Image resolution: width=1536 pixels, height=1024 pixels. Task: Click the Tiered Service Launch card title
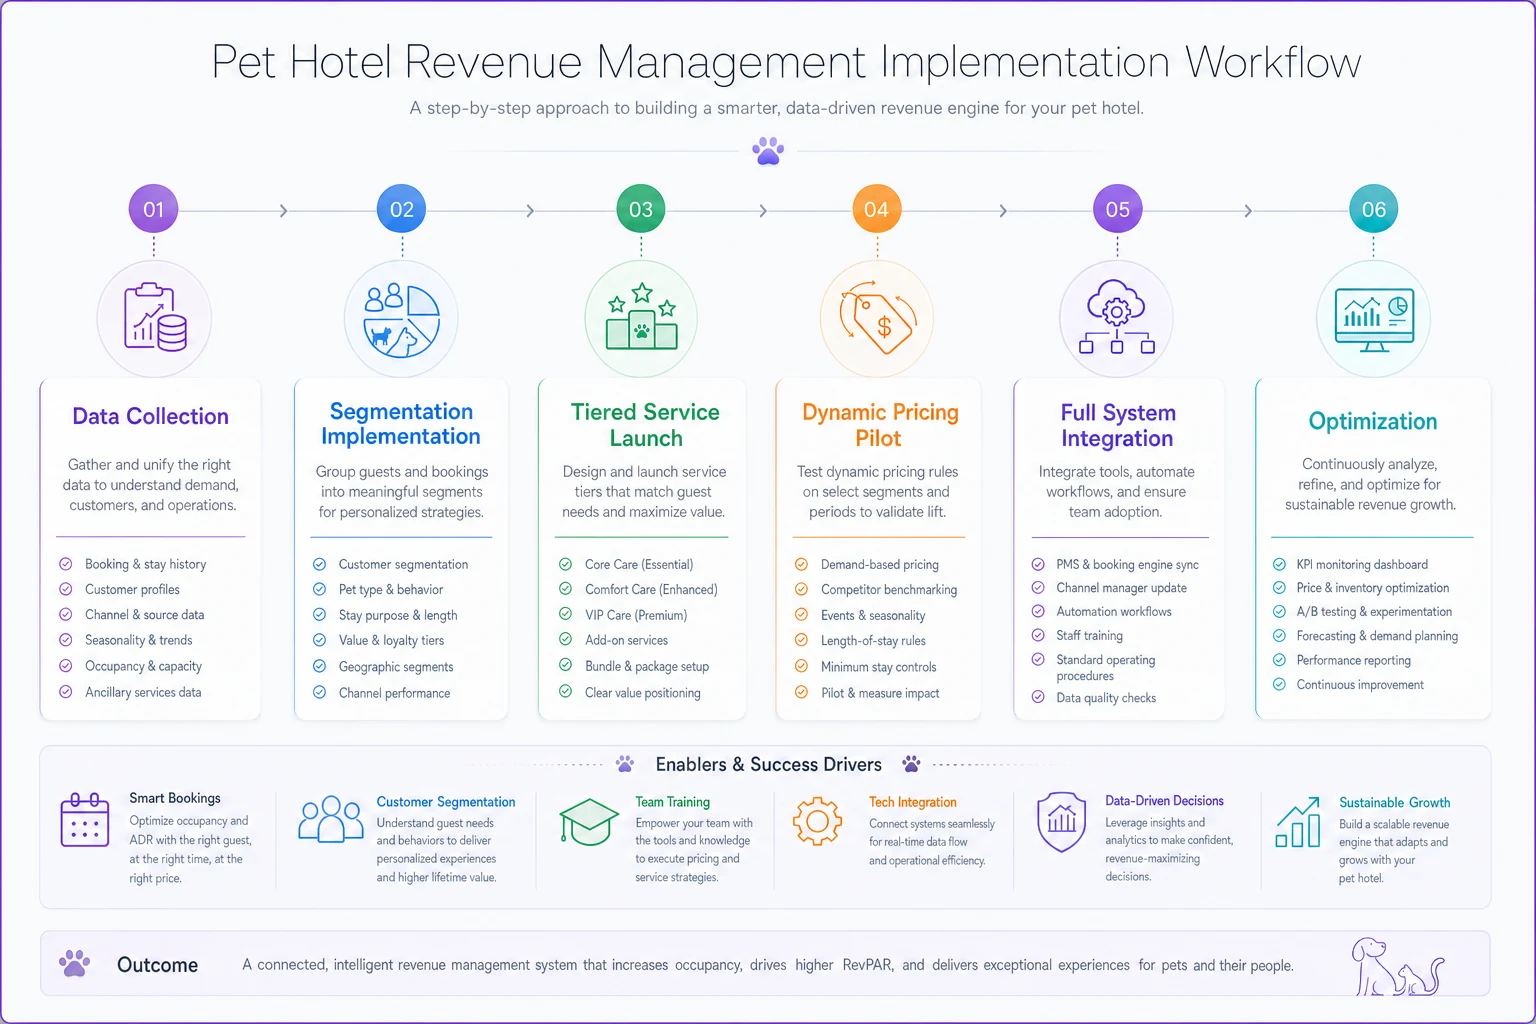(x=645, y=425)
